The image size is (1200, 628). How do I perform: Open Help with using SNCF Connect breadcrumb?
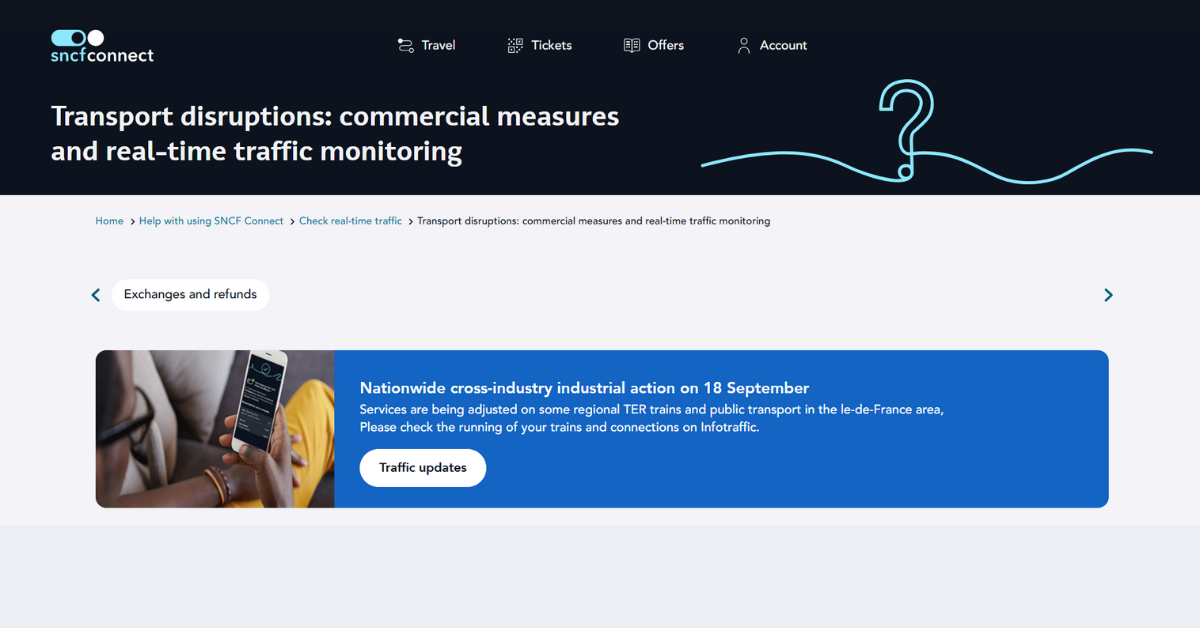211,221
